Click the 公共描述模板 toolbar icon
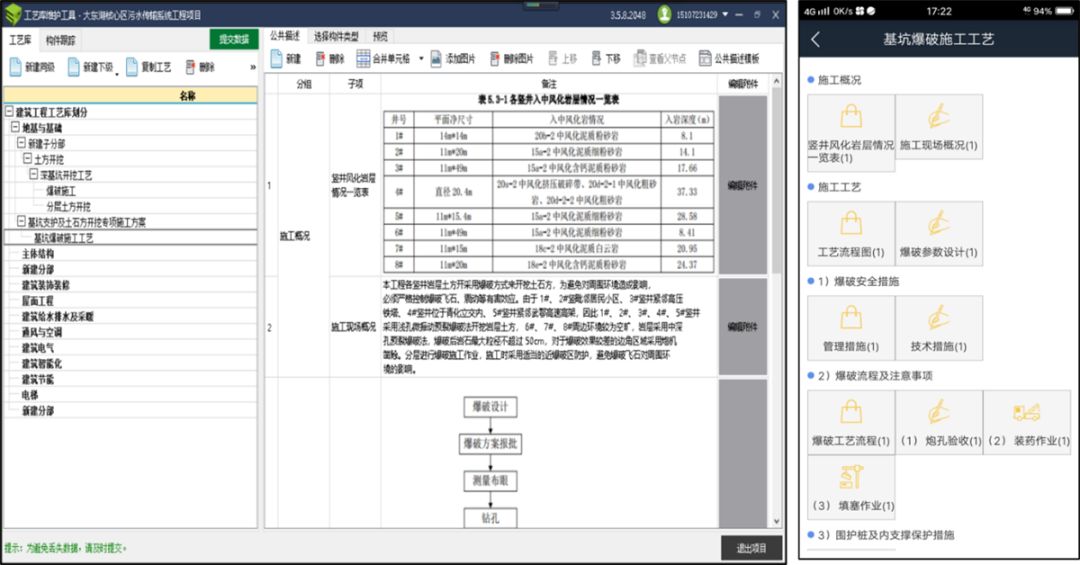This screenshot has width=1080, height=565. tap(705, 59)
